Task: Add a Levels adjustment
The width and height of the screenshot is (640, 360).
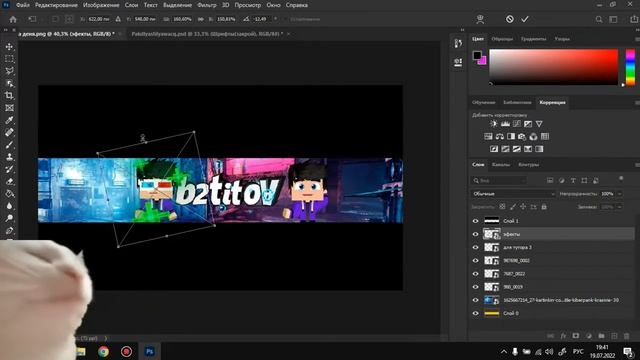Action: (505, 124)
